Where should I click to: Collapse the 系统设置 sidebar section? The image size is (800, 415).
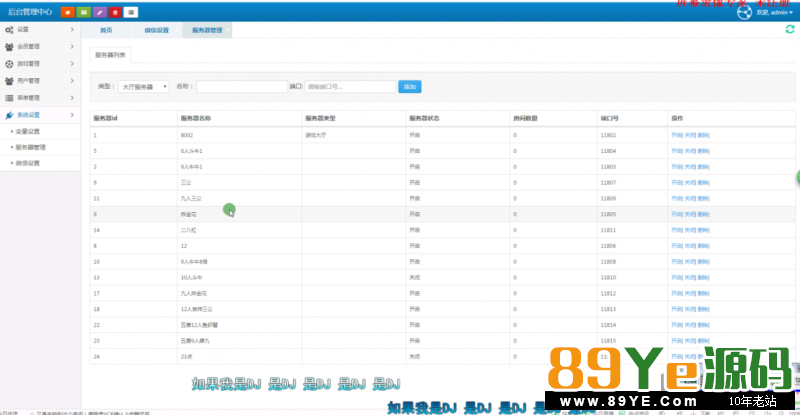coord(40,115)
